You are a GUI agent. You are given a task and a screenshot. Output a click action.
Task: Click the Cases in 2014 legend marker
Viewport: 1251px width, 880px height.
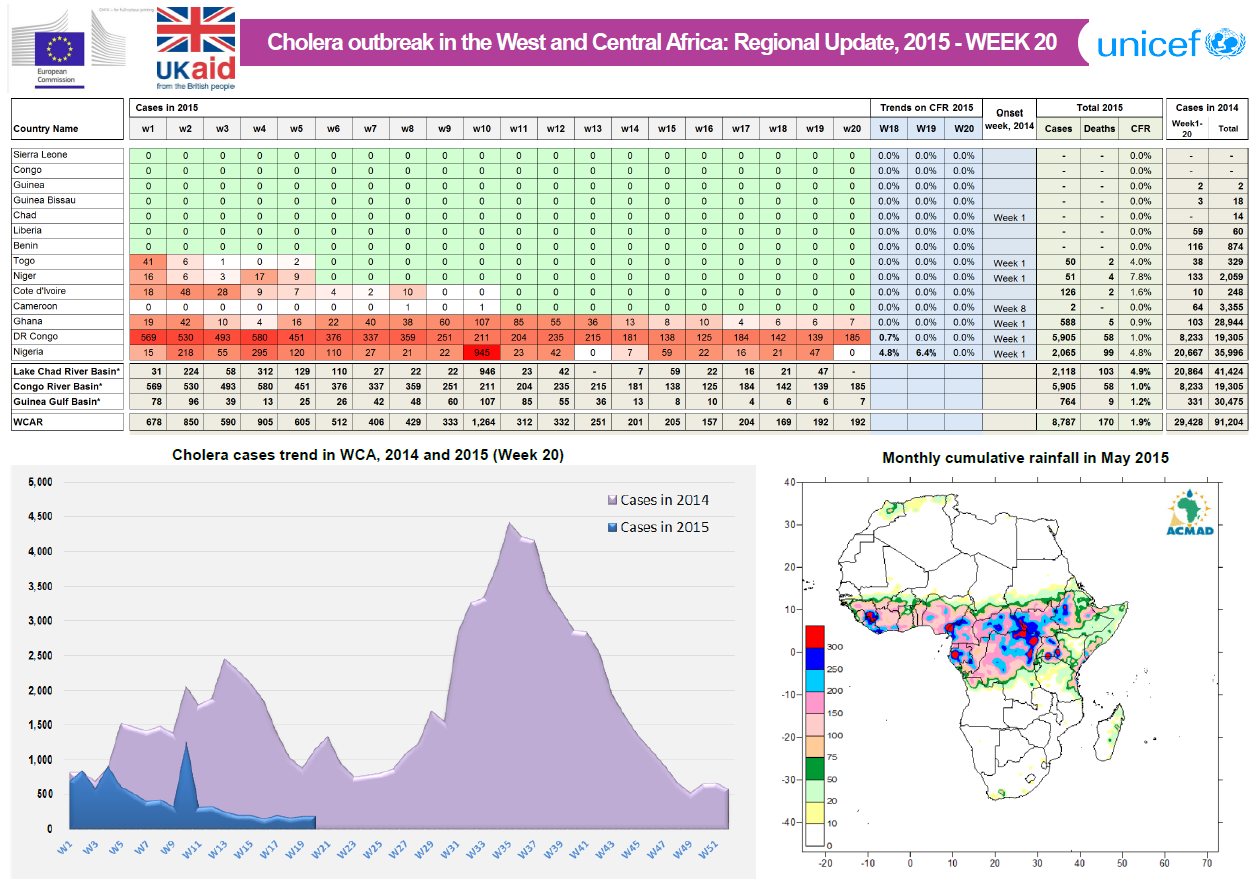pos(612,500)
